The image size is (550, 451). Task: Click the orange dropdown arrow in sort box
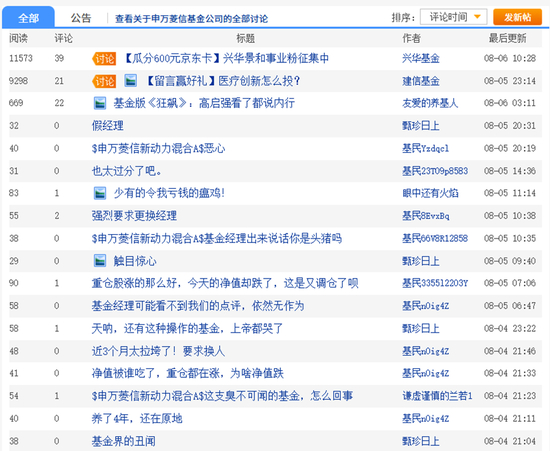coord(477,16)
